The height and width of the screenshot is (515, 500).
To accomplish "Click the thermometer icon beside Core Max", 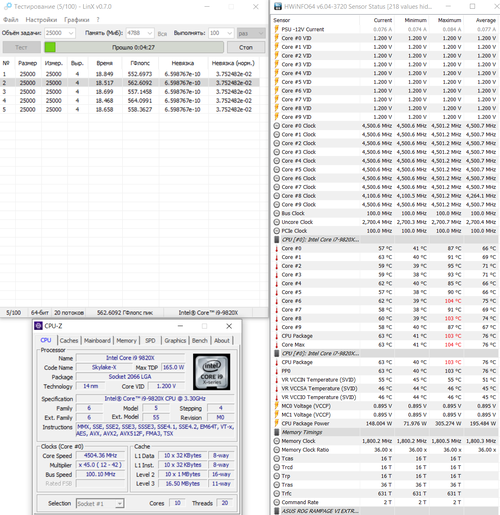I will point(276,345).
